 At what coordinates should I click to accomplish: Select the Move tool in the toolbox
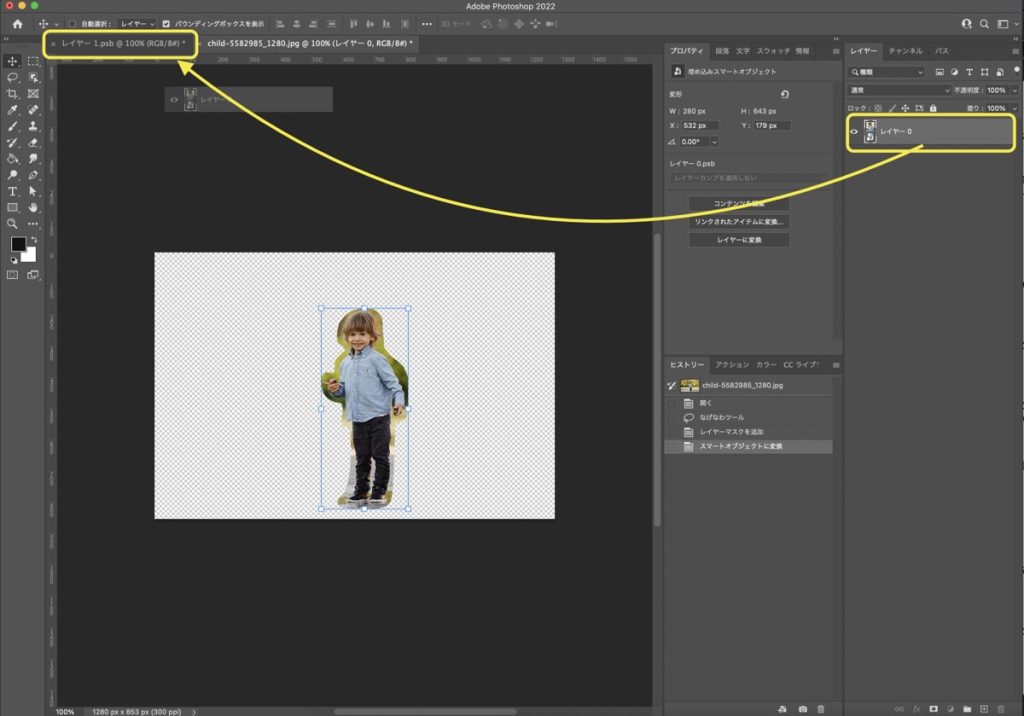[x=12, y=61]
